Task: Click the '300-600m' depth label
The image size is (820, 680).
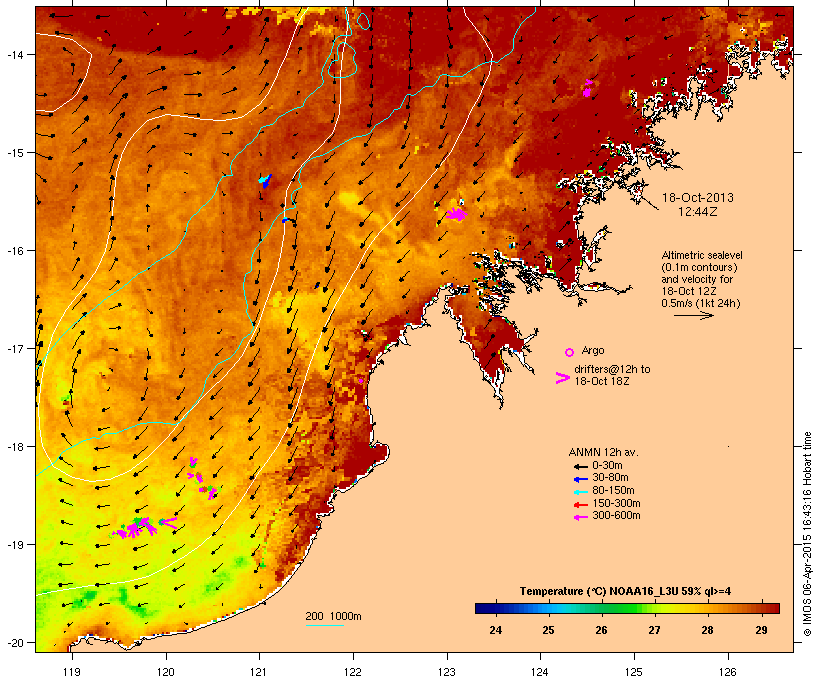Action: [617, 516]
